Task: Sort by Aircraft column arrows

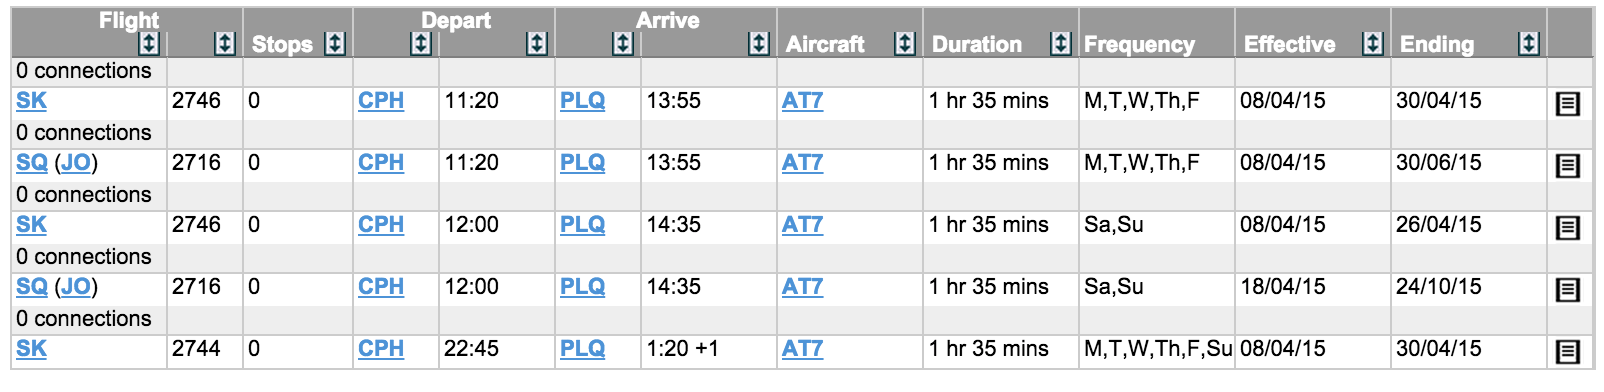Action: tap(905, 43)
